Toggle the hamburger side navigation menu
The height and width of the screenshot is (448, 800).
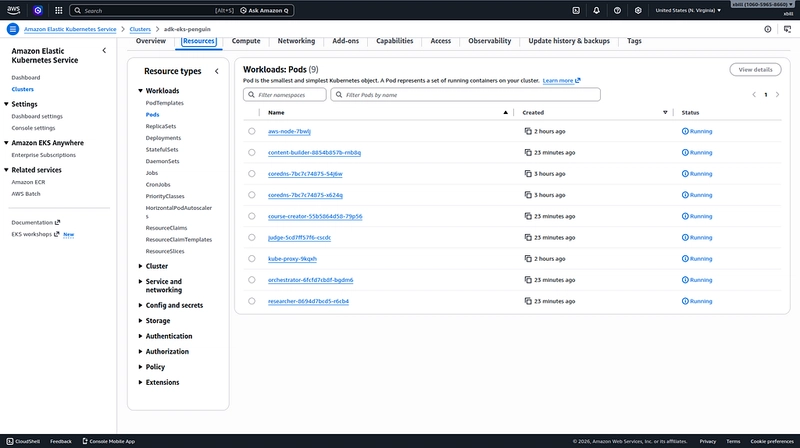pyautogui.click(x=13, y=29)
